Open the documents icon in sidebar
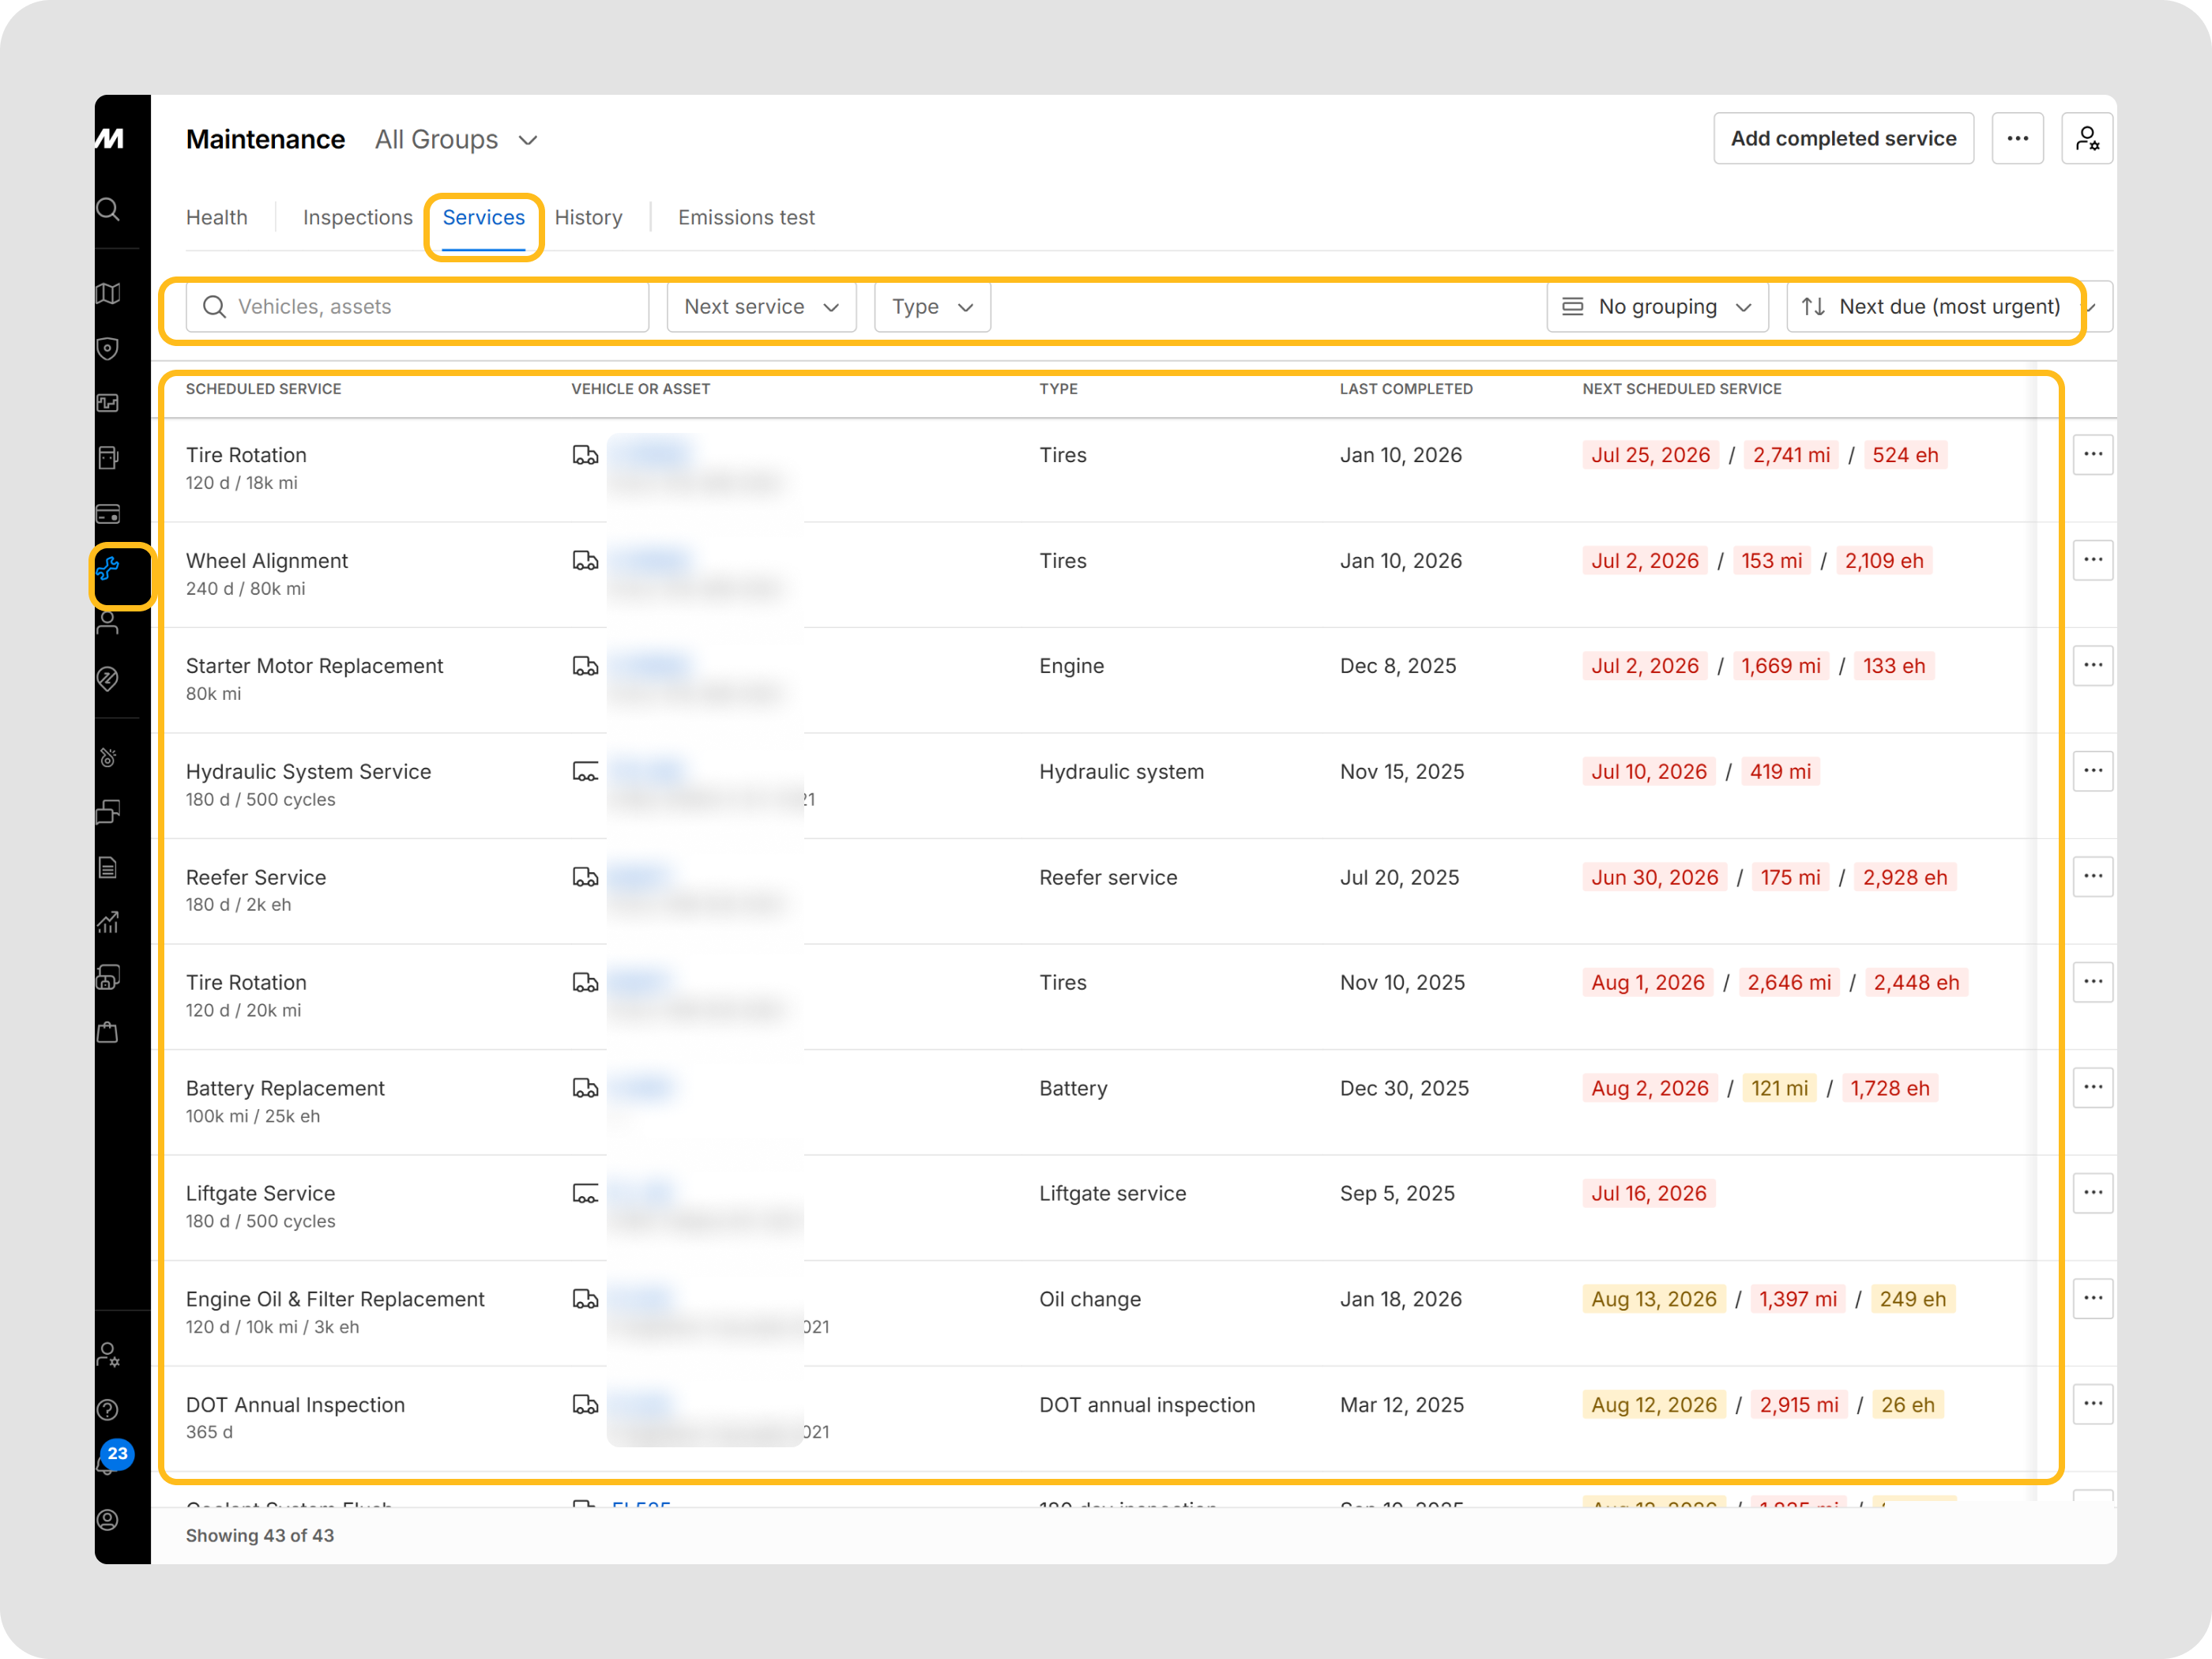Image resolution: width=2212 pixels, height=1659 pixels. point(108,867)
